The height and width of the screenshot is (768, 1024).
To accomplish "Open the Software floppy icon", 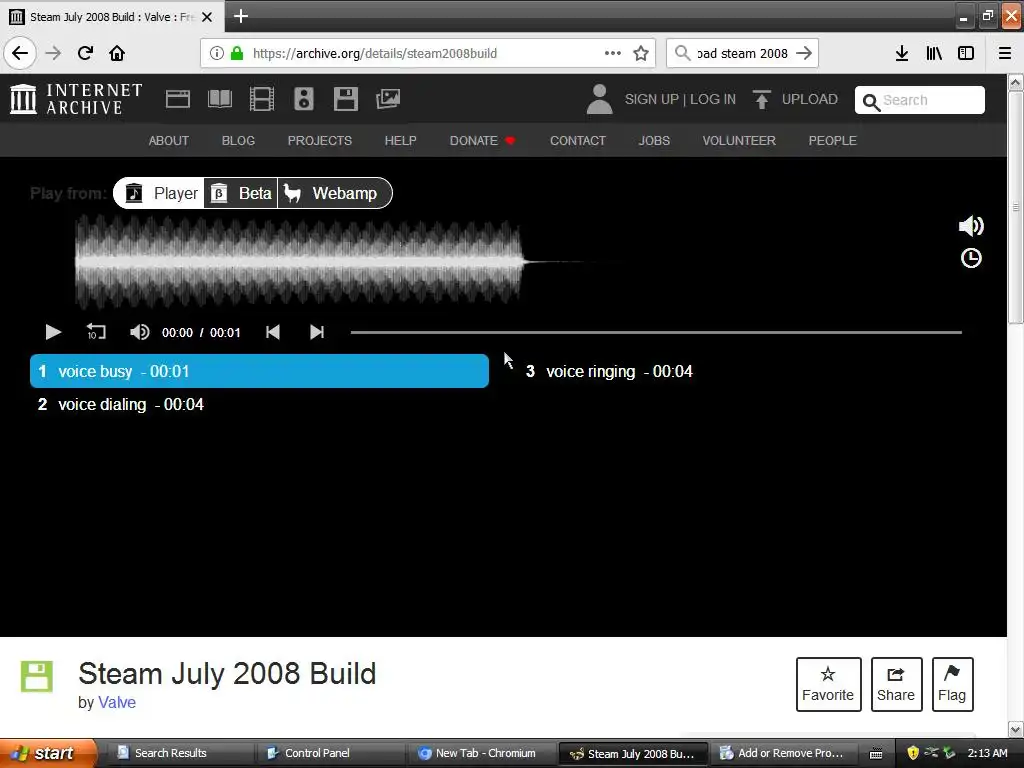I will [345, 99].
